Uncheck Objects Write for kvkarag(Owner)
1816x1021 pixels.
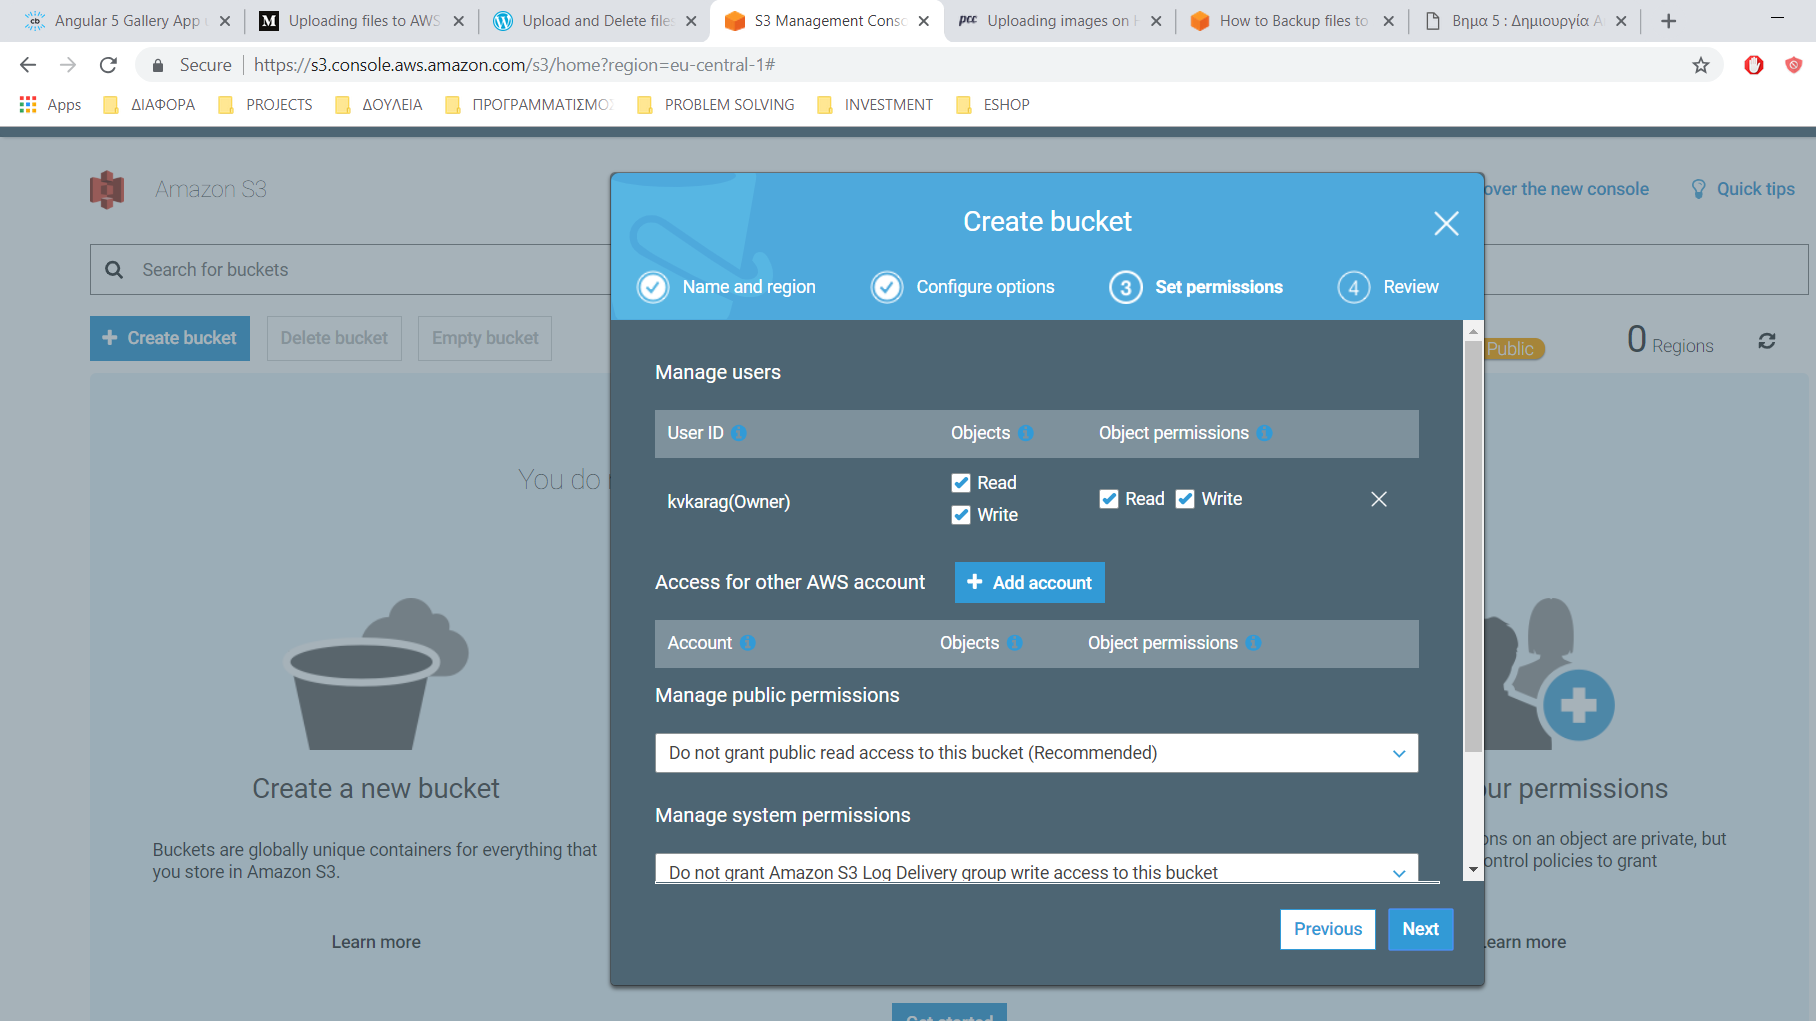click(961, 515)
